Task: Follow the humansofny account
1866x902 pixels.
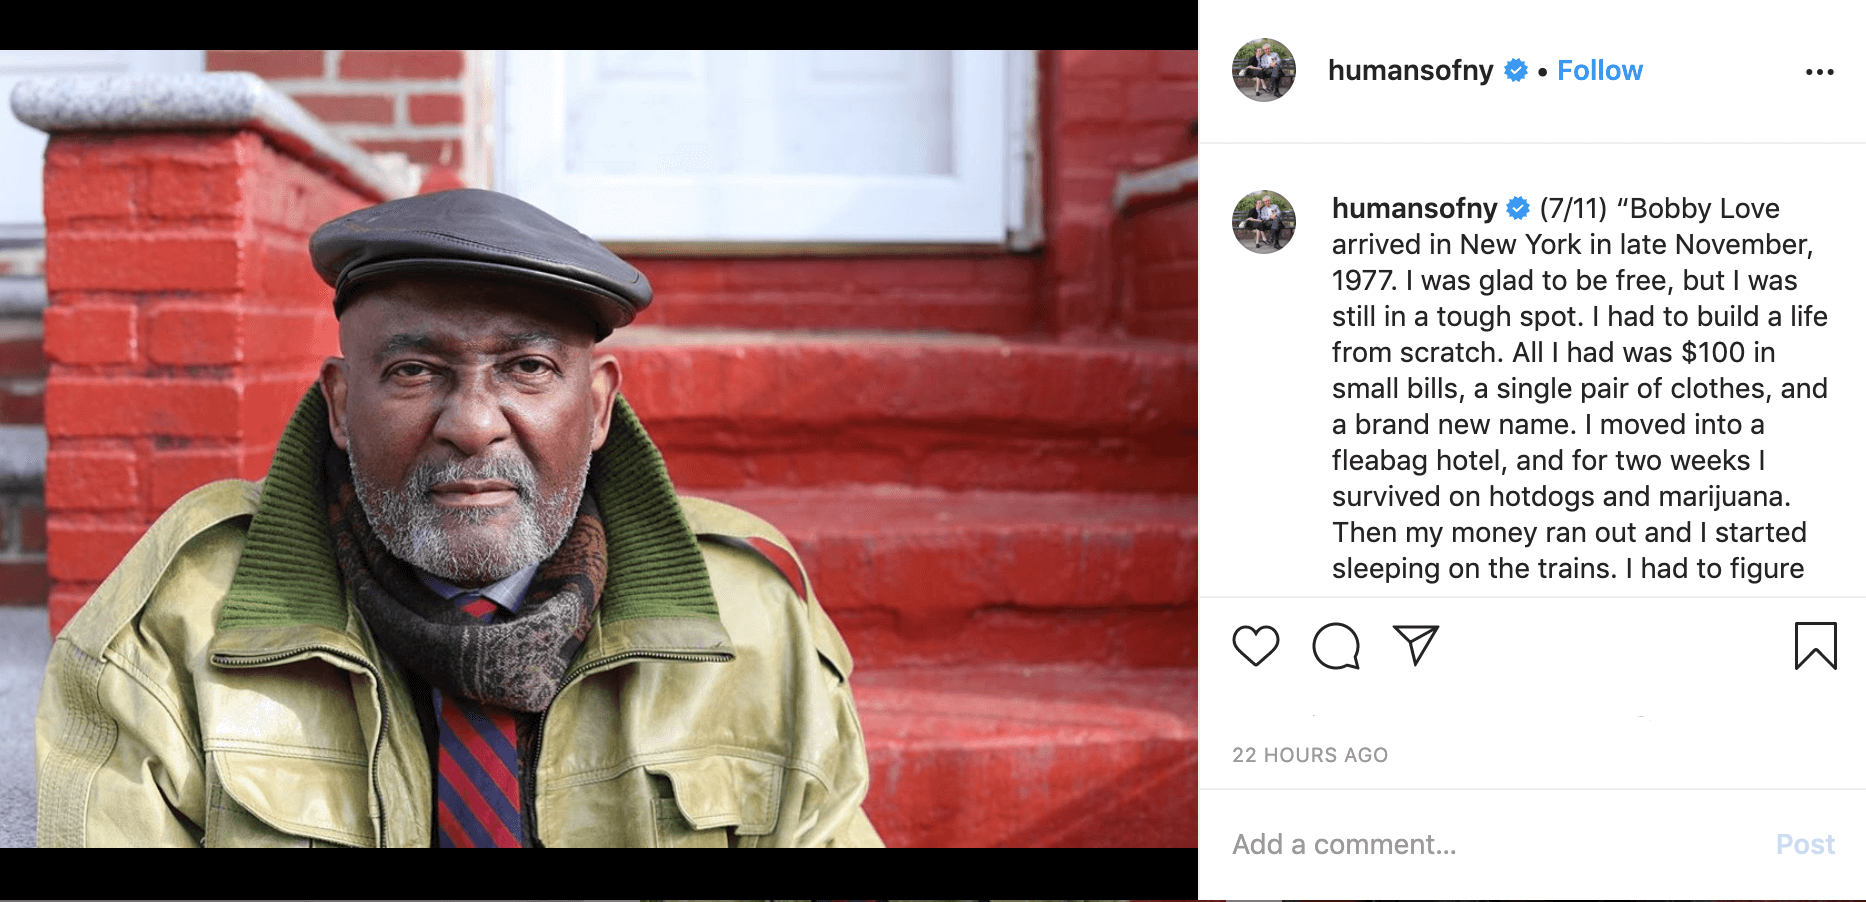Action: [x=1600, y=70]
